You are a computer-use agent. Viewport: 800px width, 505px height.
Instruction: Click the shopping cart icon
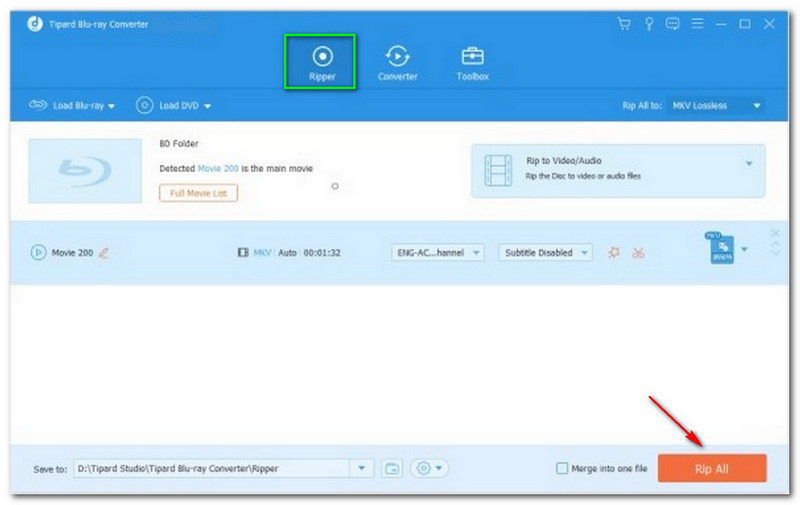click(x=623, y=23)
